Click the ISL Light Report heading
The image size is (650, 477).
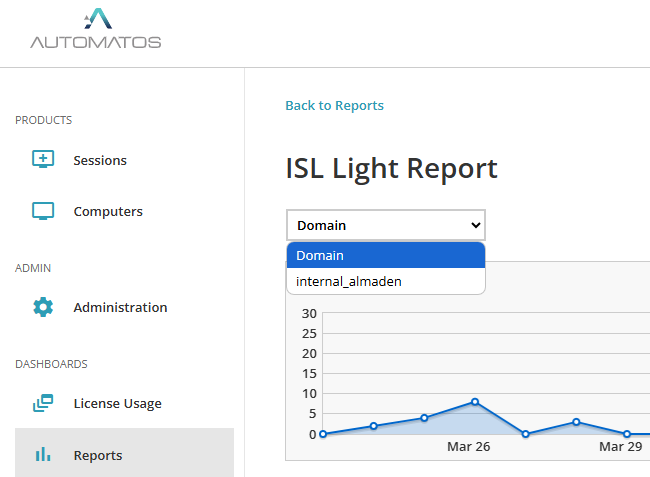coord(392,168)
